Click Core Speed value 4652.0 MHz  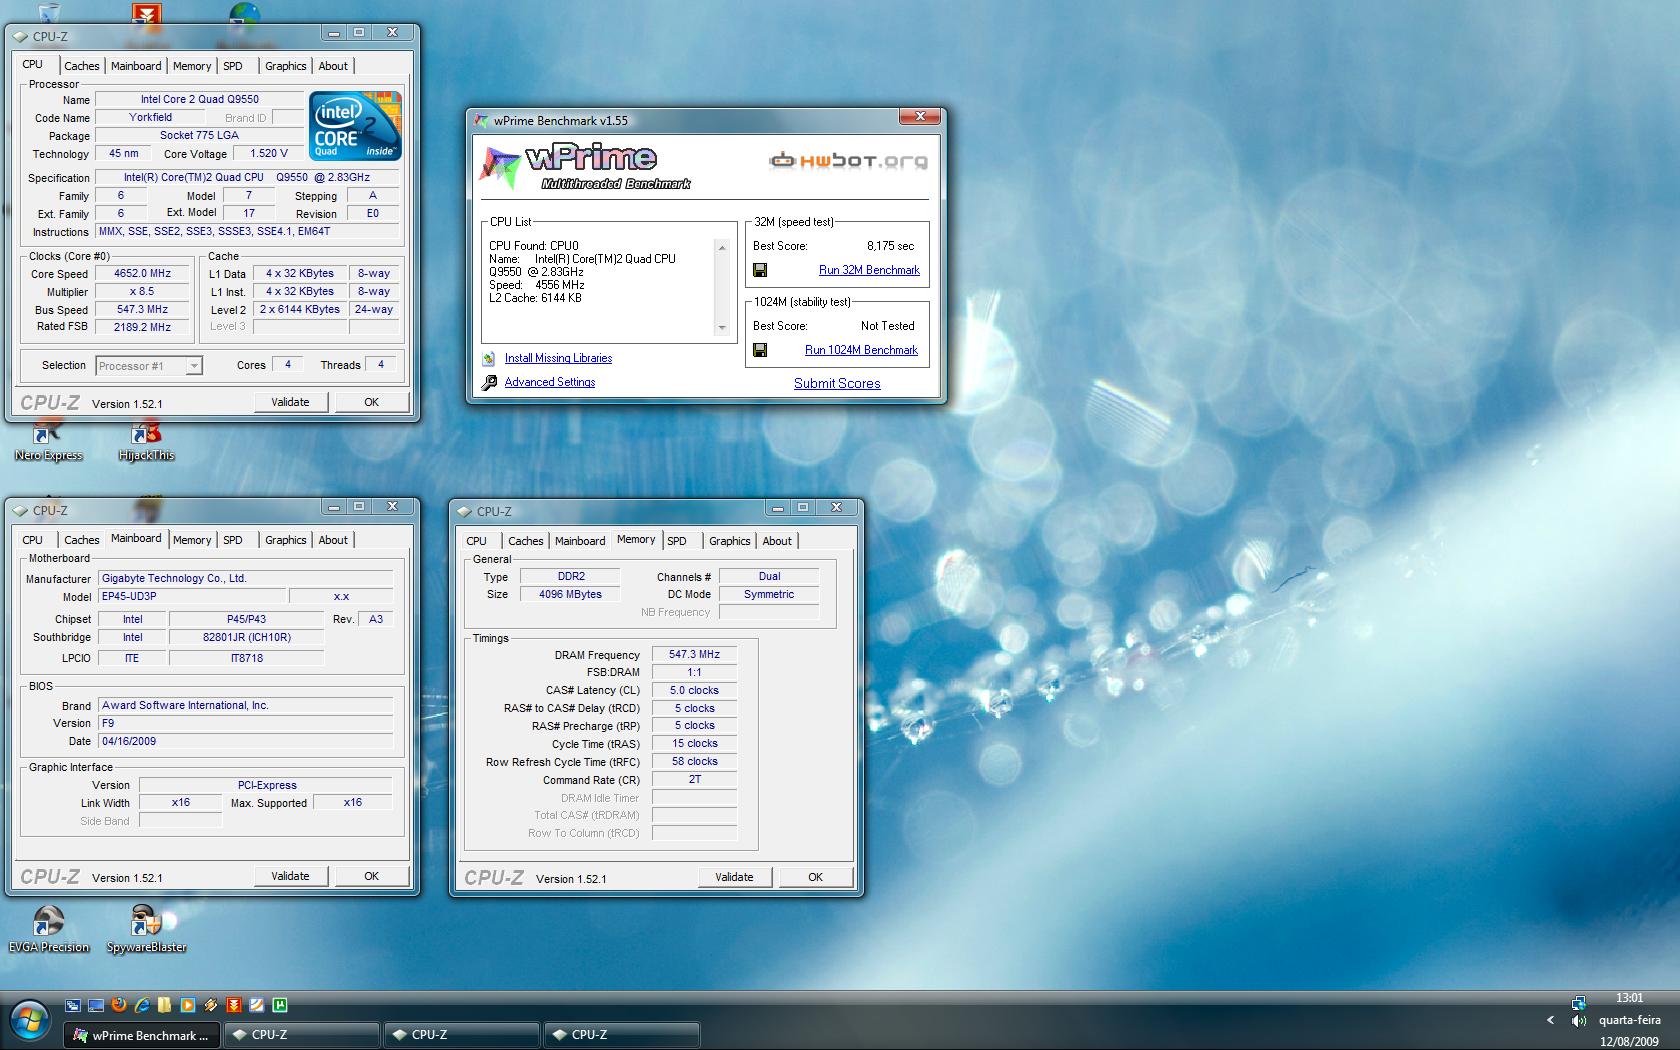click(142, 273)
